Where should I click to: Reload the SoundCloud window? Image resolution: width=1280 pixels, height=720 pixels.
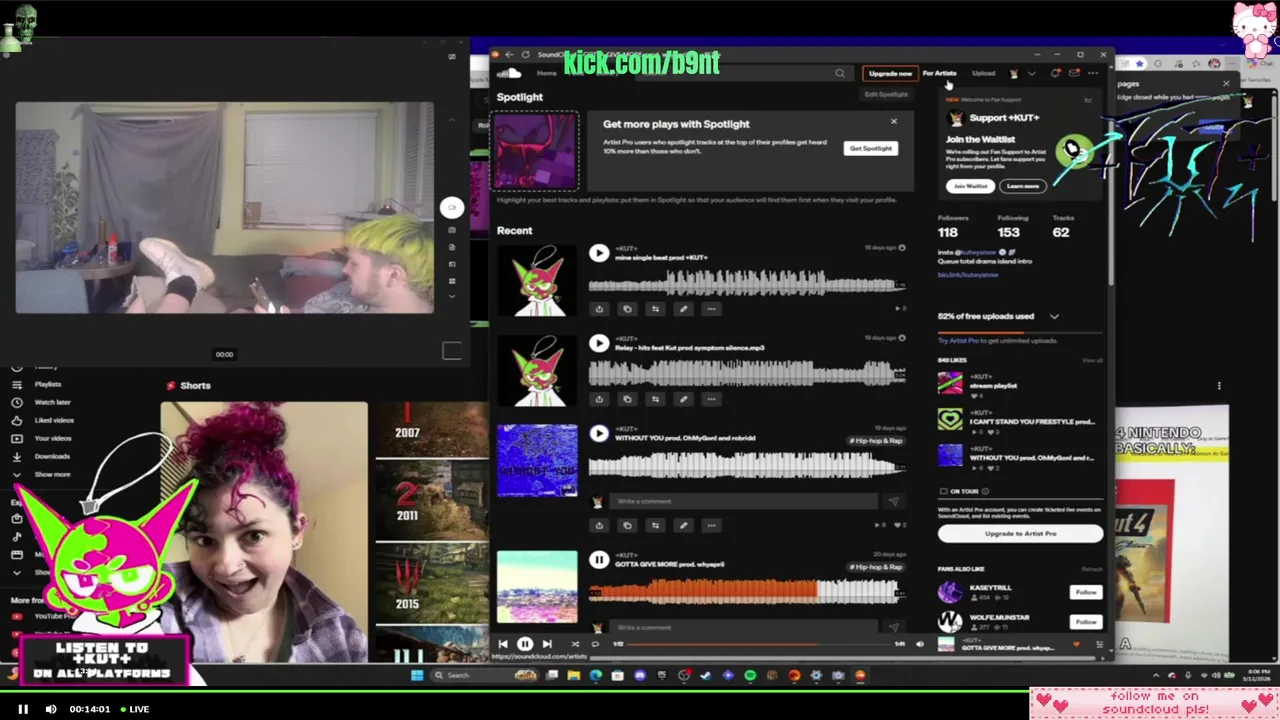[525, 54]
